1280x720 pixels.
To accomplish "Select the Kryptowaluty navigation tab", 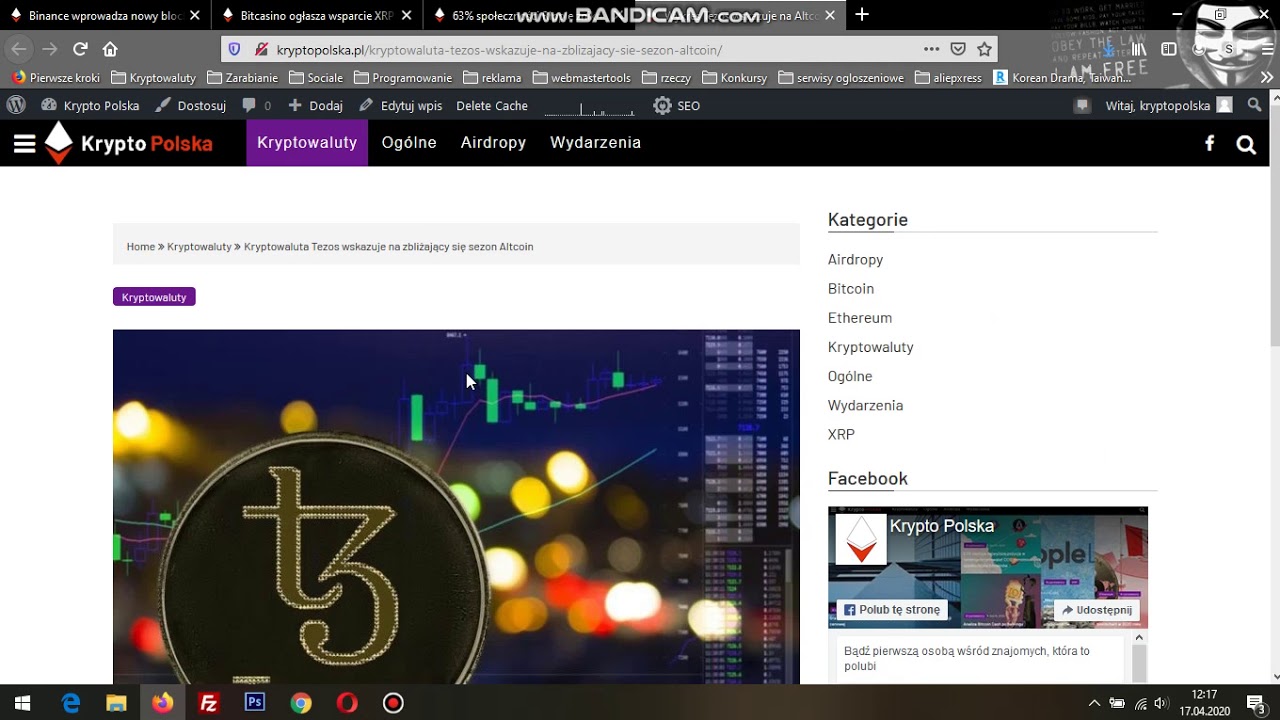I will [x=307, y=143].
